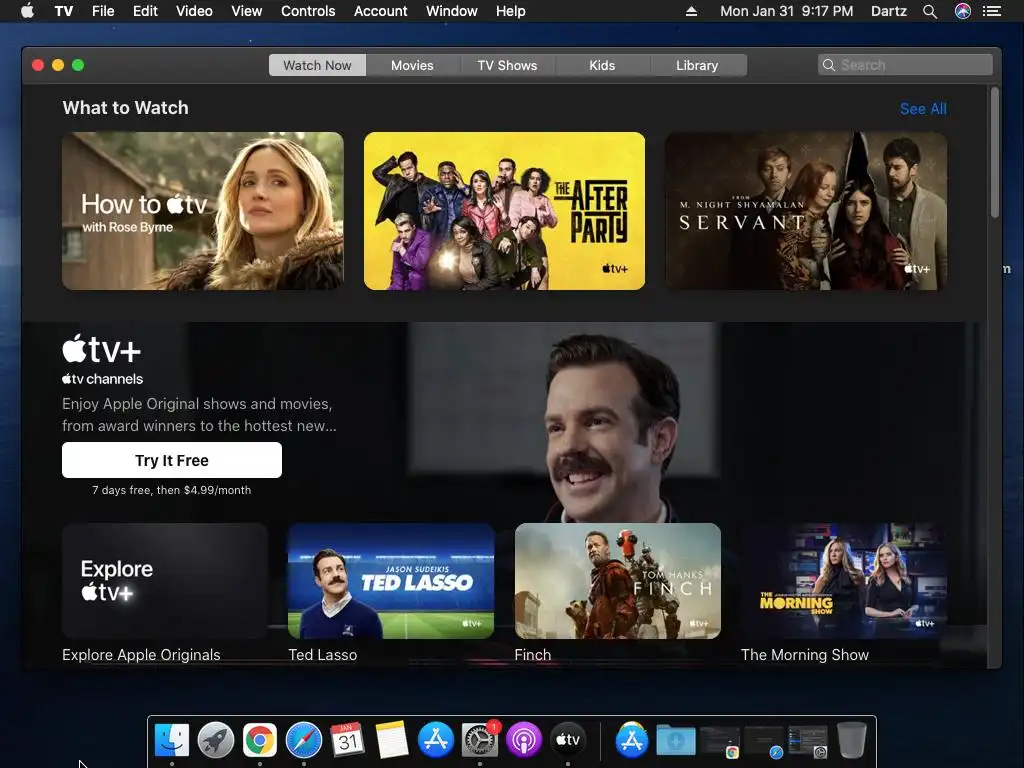This screenshot has height=768, width=1024.
Task: Open How to Apple TV with Rose Byrne
Action: click(202, 211)
